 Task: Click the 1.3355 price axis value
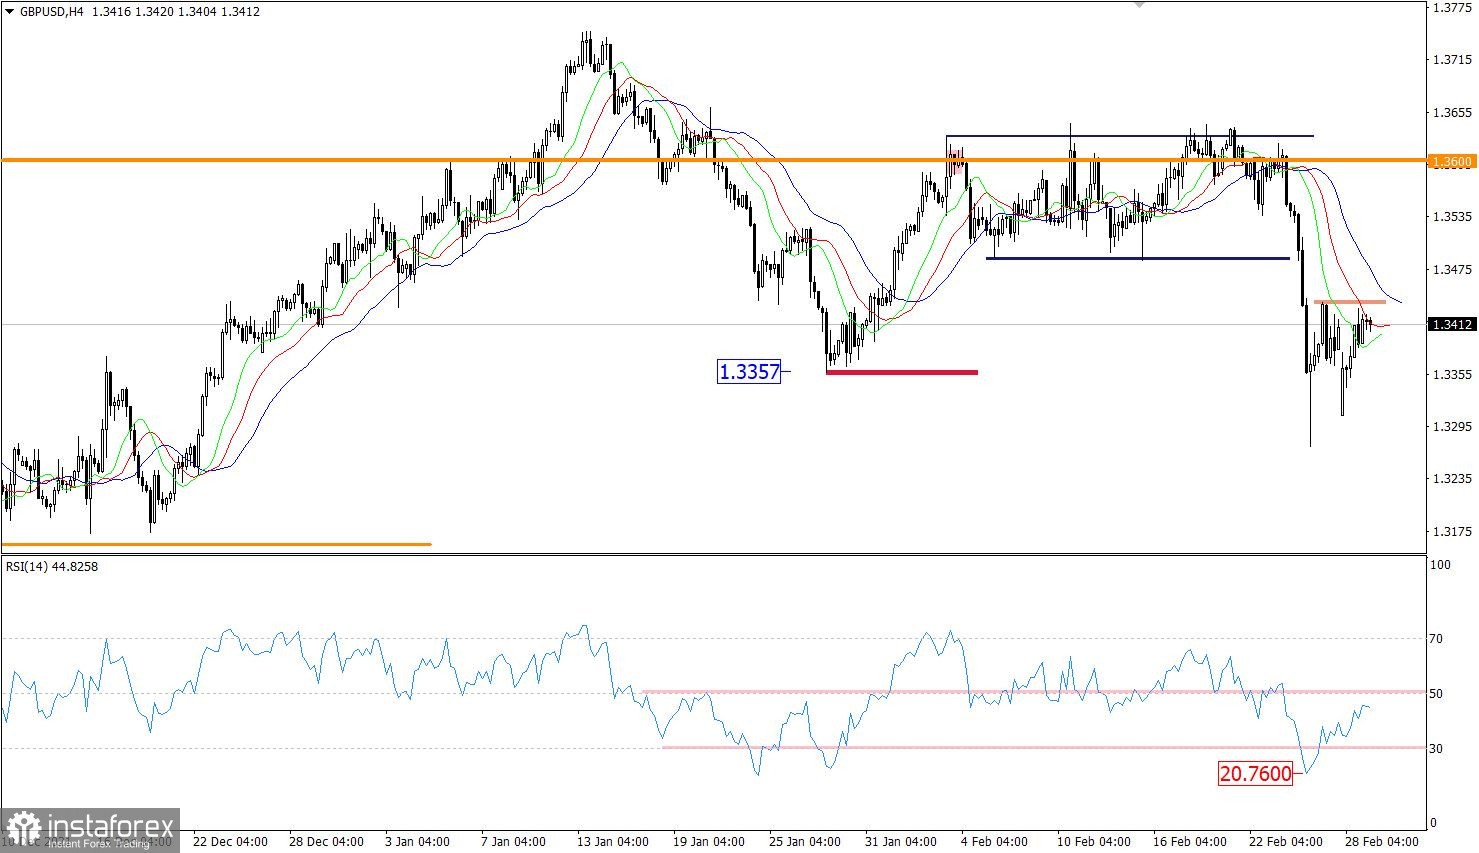pyautogui.click(x=1452, y=374)
